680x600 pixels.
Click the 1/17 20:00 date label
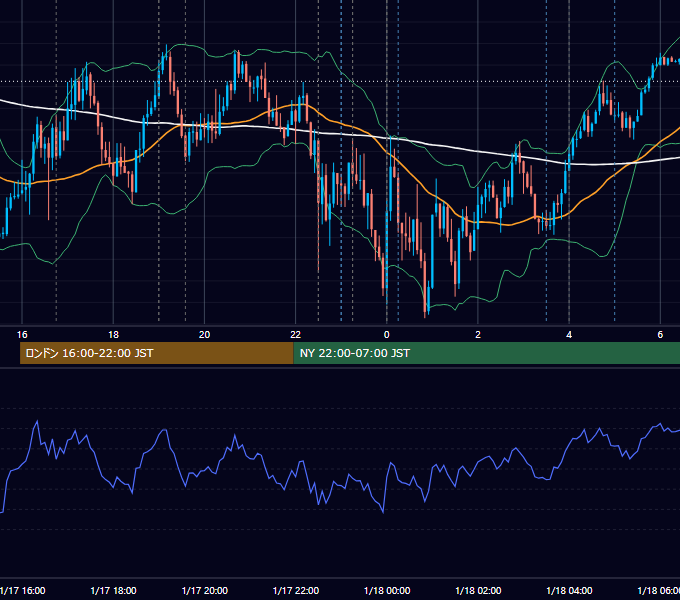click(204, 591)
